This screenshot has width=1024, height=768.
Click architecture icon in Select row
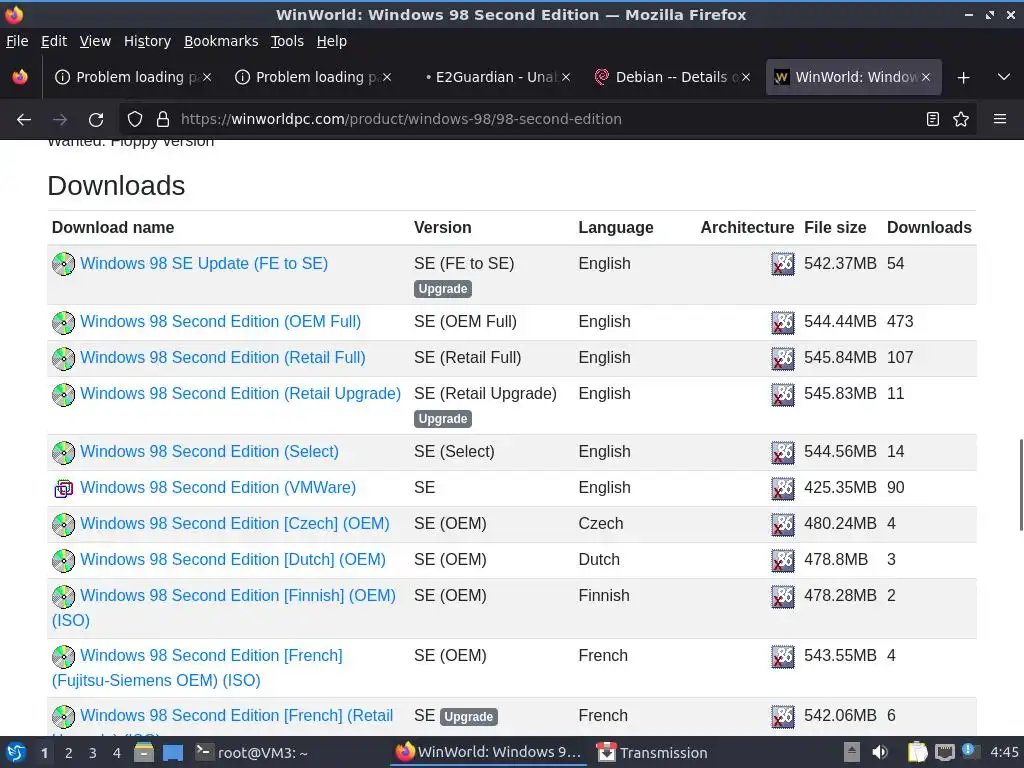click(782, 453)
